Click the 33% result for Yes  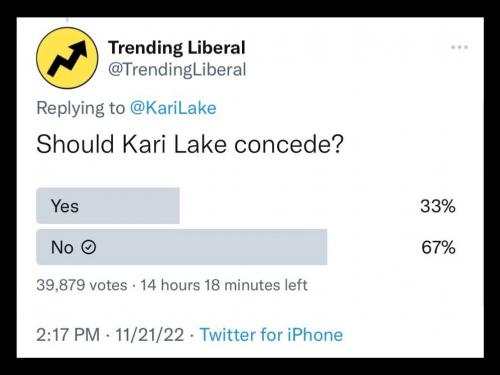pos(438,206)
